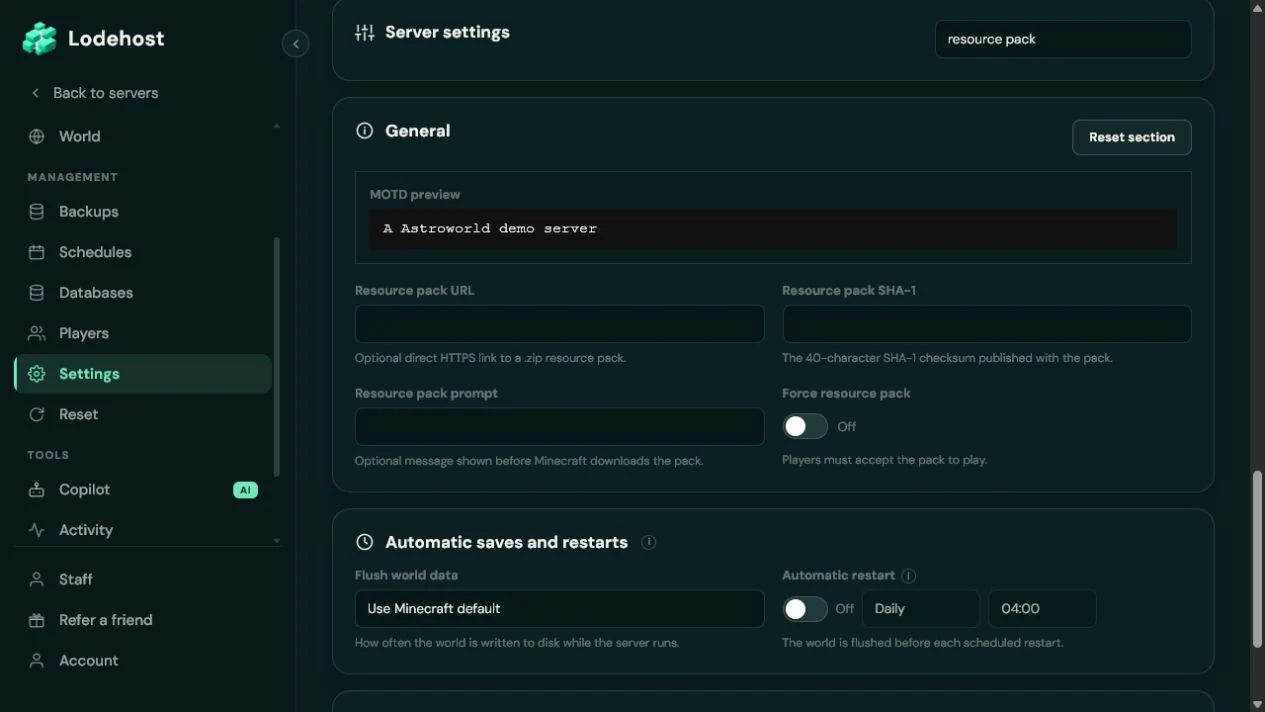
Task: Click the Staff person icon
Action: pos(37,579)
